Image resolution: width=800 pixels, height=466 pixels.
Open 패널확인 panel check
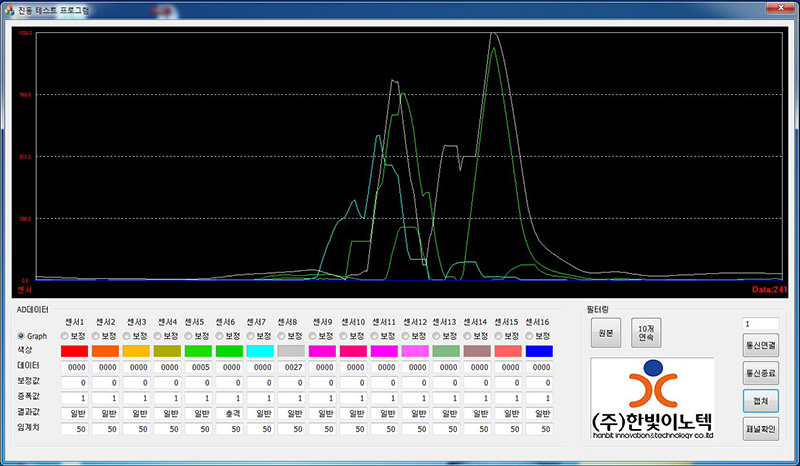(x=760, y=428)
